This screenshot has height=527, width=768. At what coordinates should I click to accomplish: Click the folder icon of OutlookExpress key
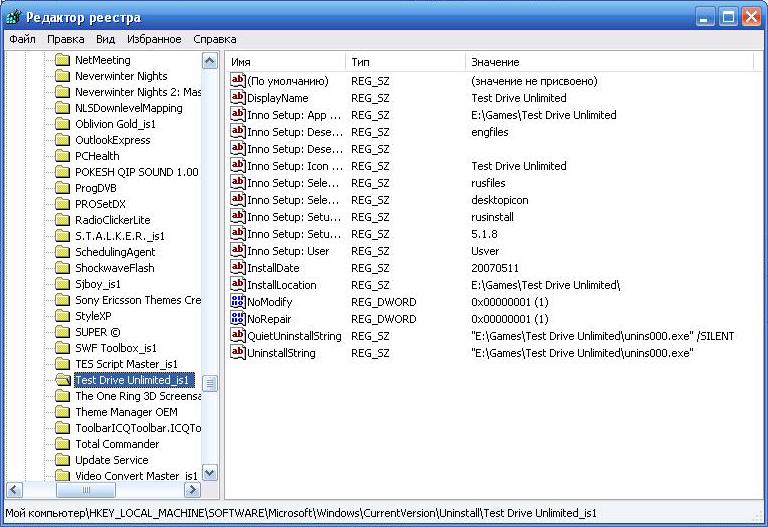coord(63,140)
